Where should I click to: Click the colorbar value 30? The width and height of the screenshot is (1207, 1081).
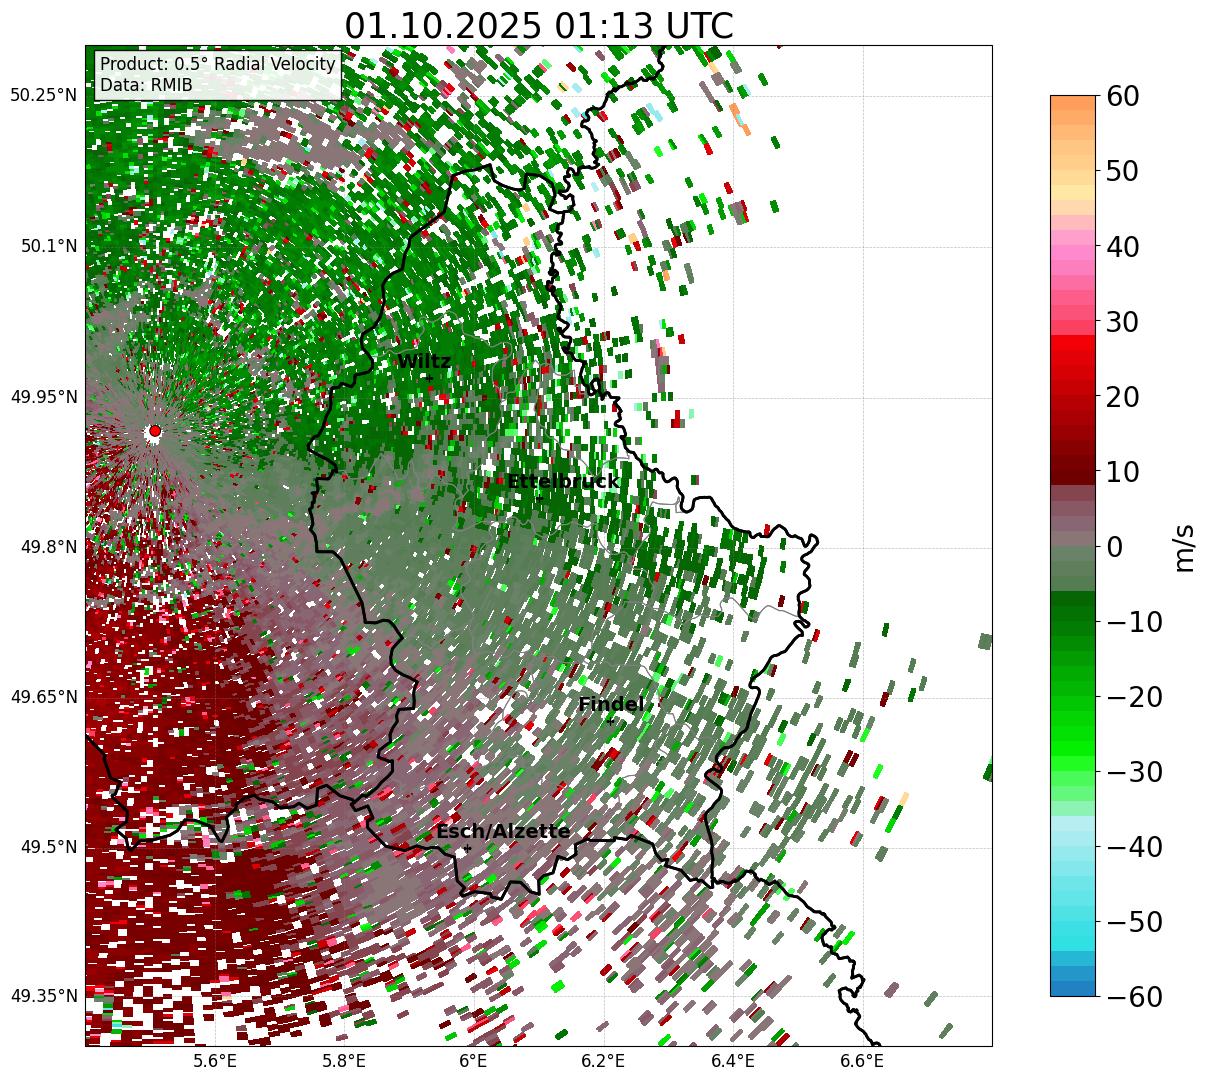tap(1122, 322)
